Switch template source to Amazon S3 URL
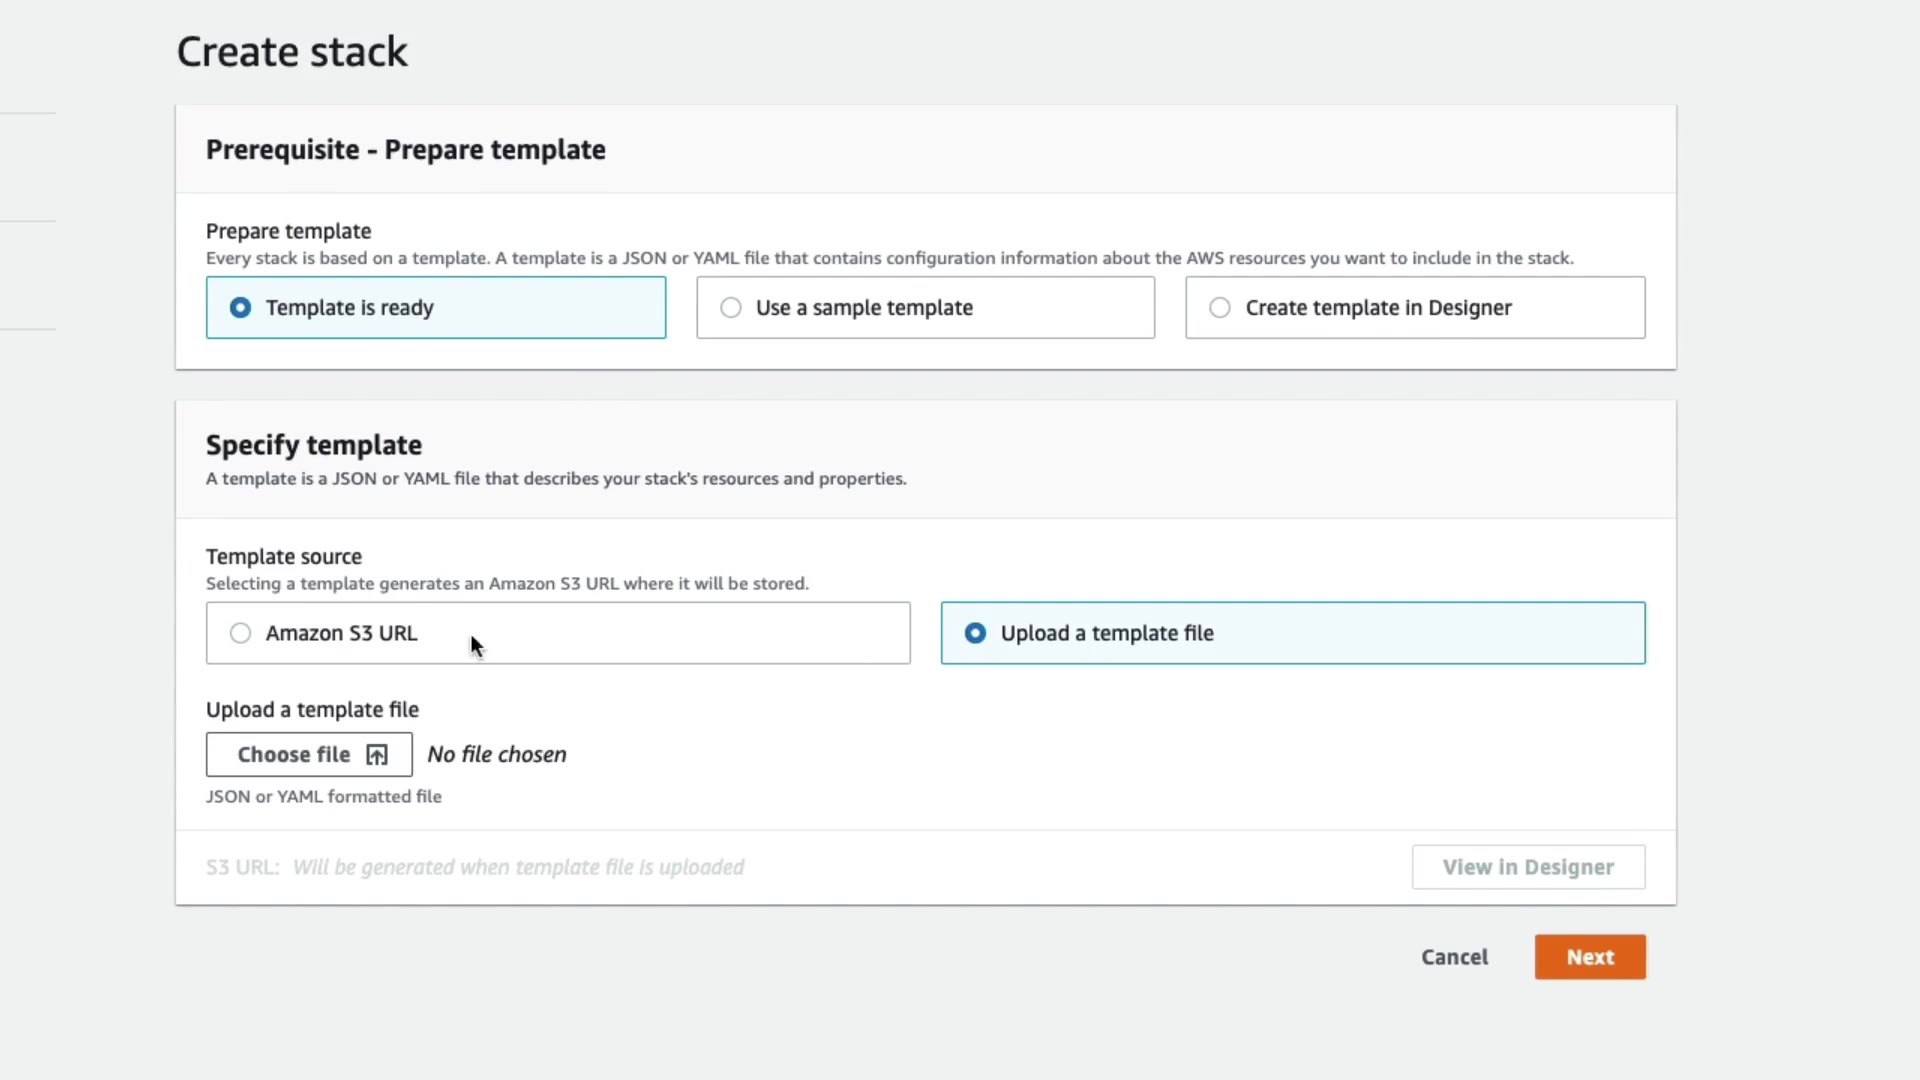Viewport: 1920px width, 1080px height. [x=241, y=633]
